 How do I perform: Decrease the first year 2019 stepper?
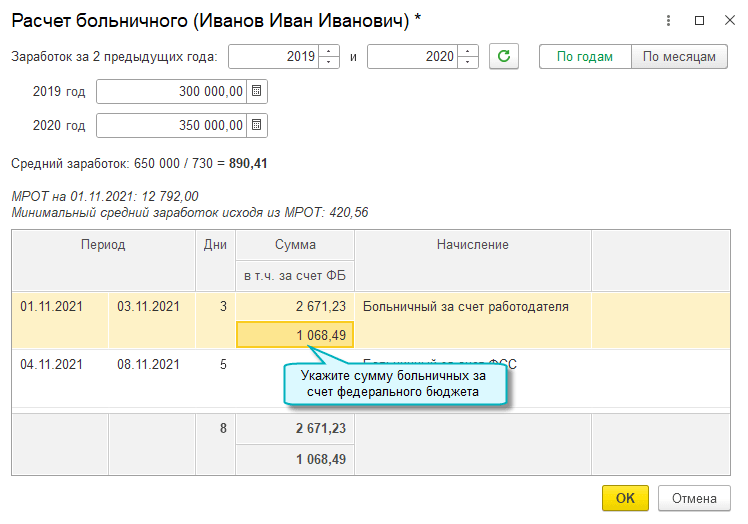329,63
